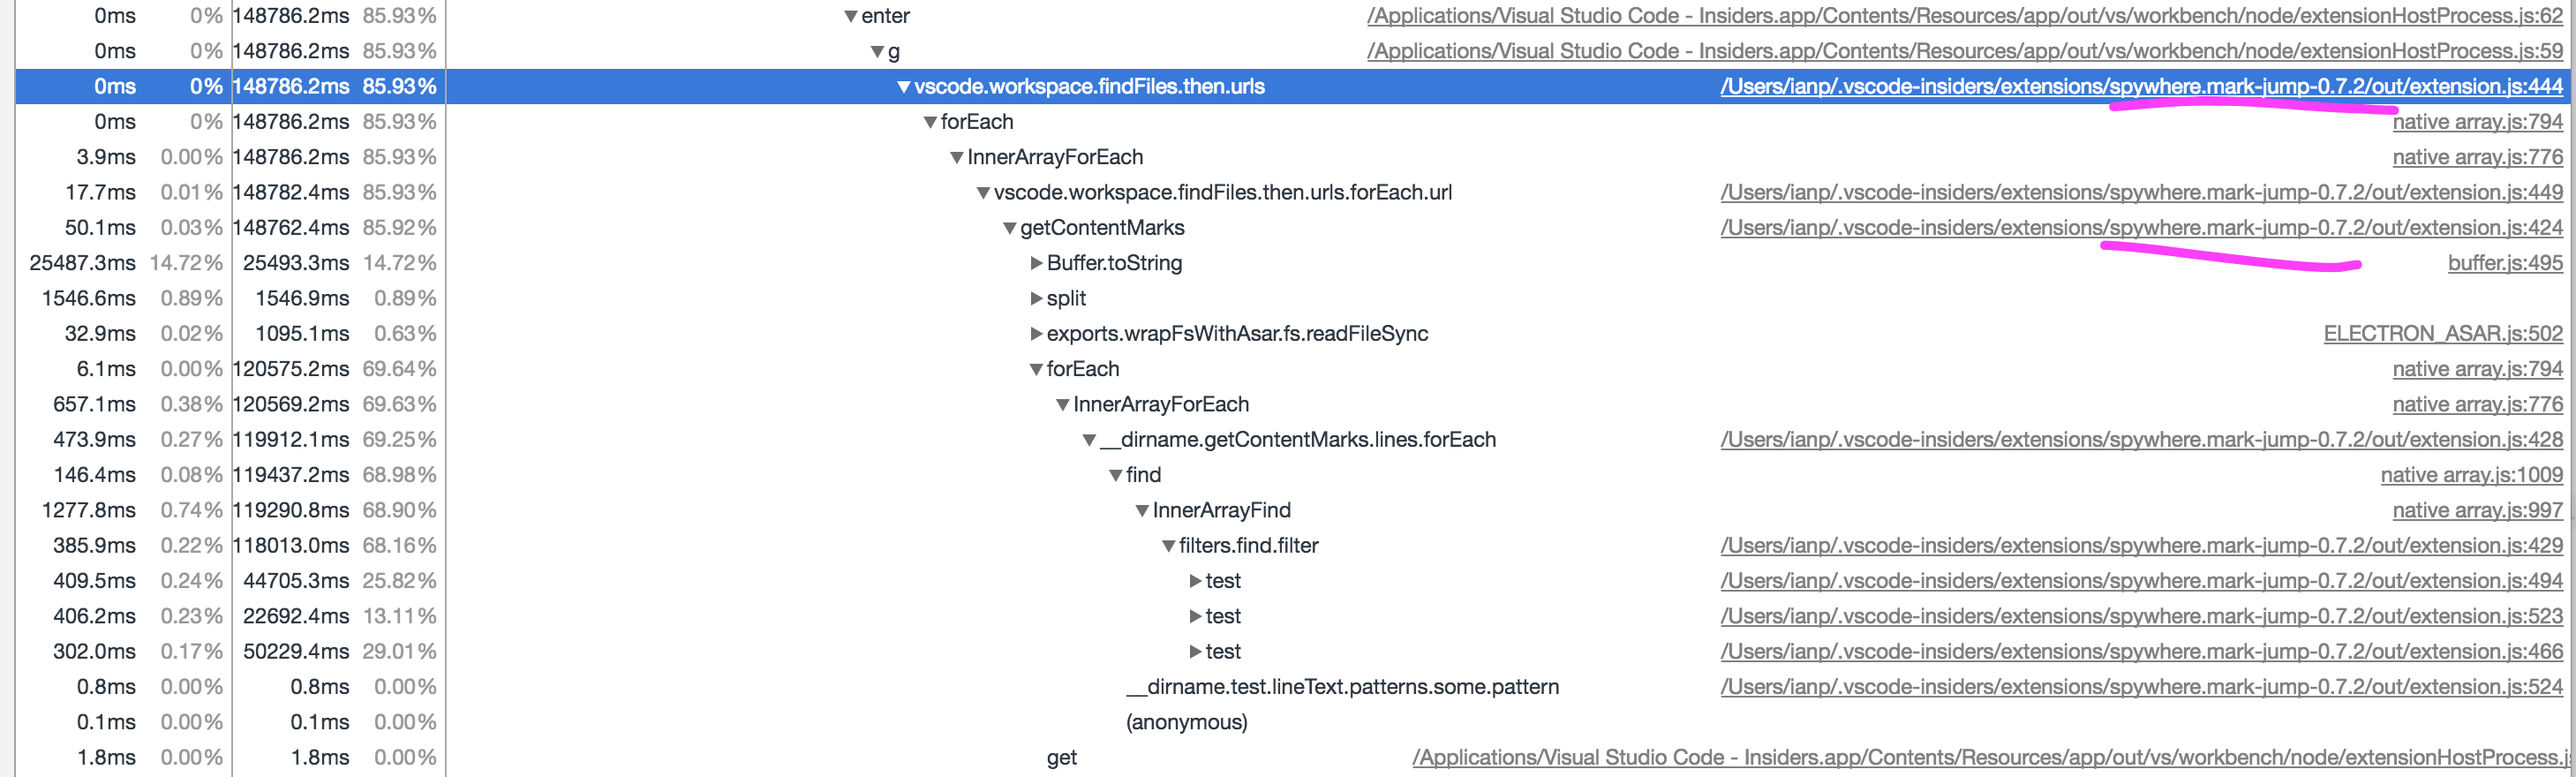2576x777 pixels.
Task: Collapse the g function node
Action: coord(878,51)
